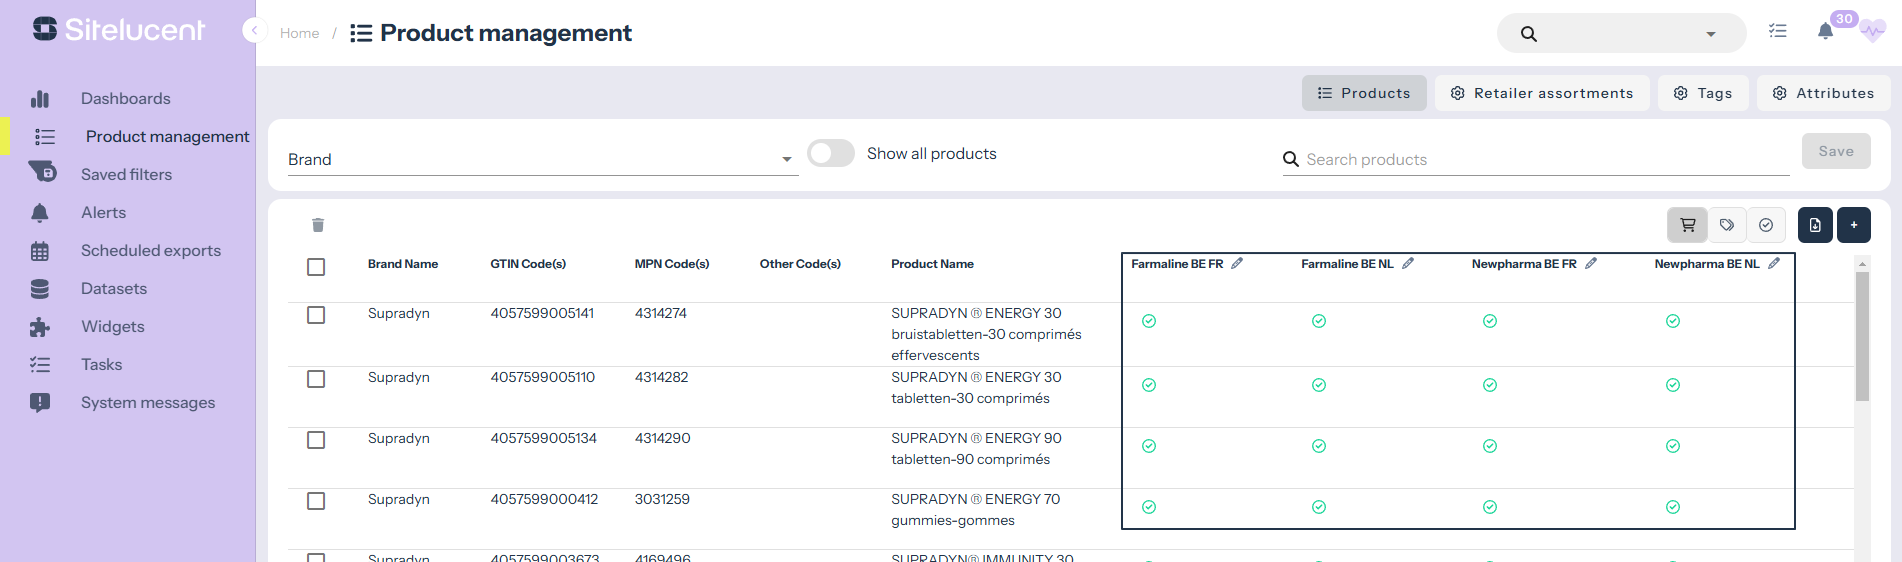Viewport: 1902px width, 562px height.
Task: Open the task checklist icon in header
Action: pyautogui.click(x=1777, y=32)
